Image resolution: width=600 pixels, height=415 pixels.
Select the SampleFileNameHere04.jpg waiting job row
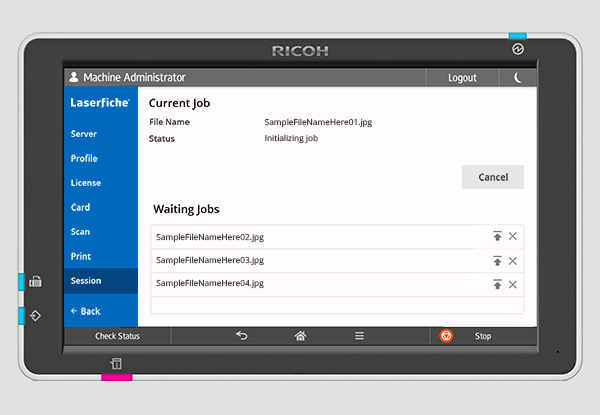pos(337,284)
